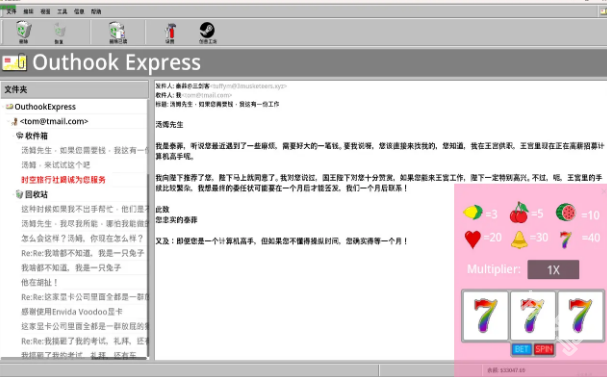607x377 pixels.
Task: Click the red SPIN button
Action: (x=544, y=349)
